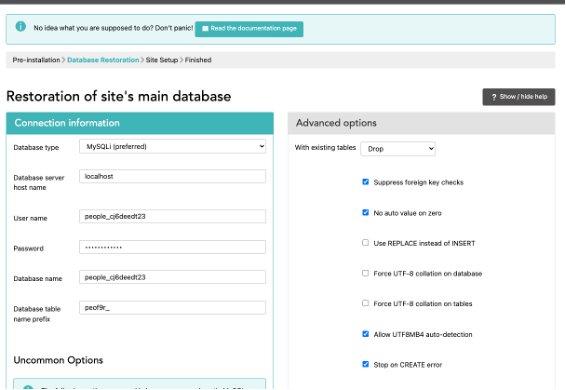The width and height of the screenshot is (566, 390).
Task: Click the With existing tables label
Action: tap(325, 147)
